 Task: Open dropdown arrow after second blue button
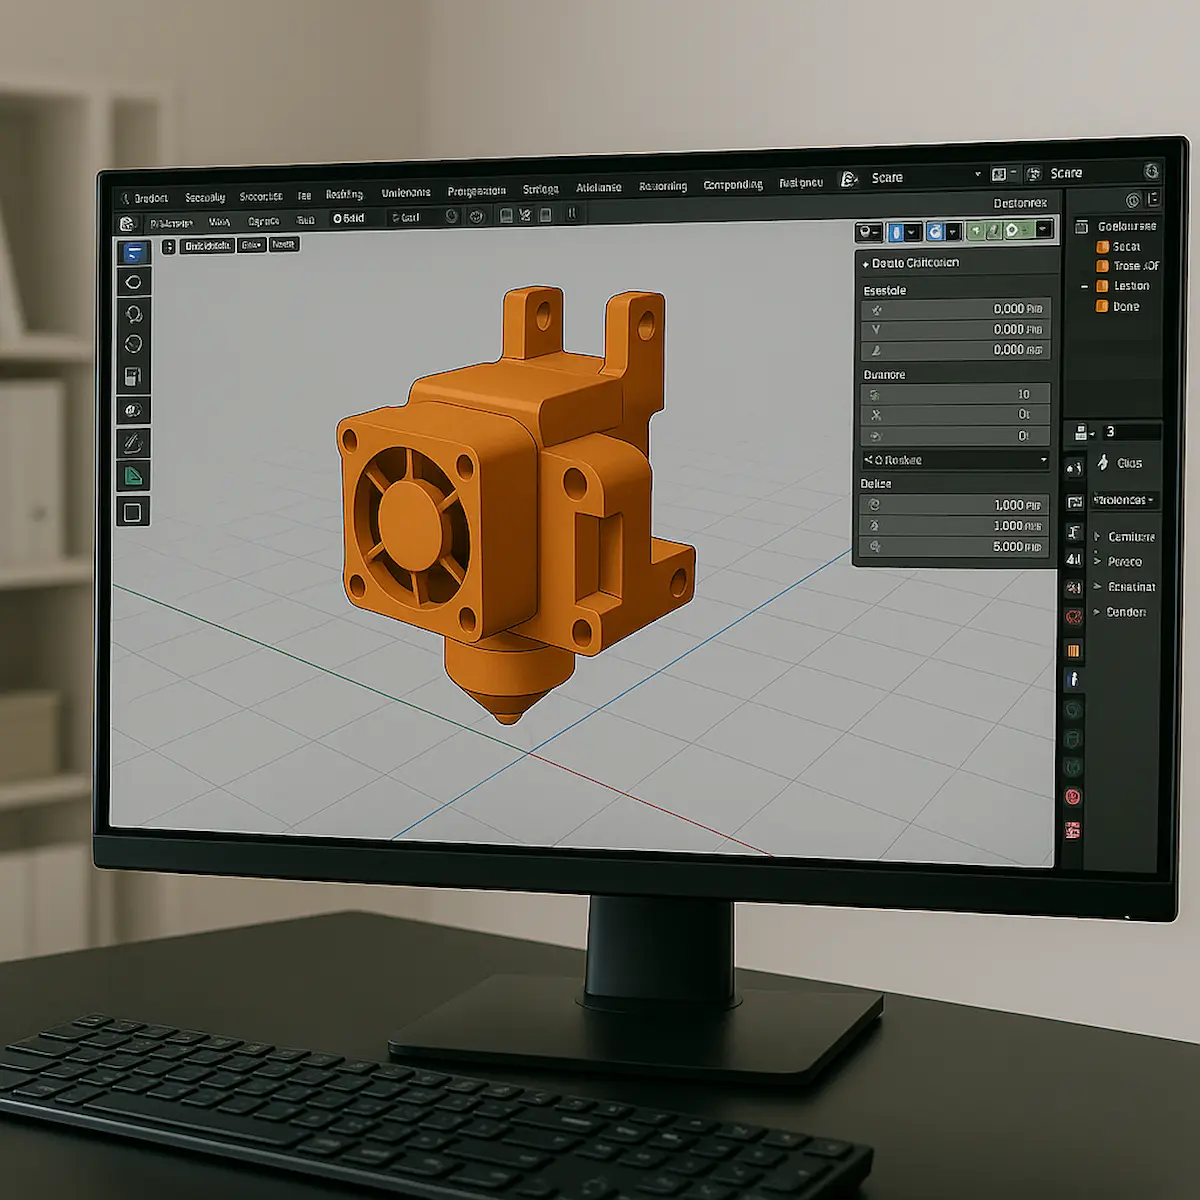pos(953,232)
